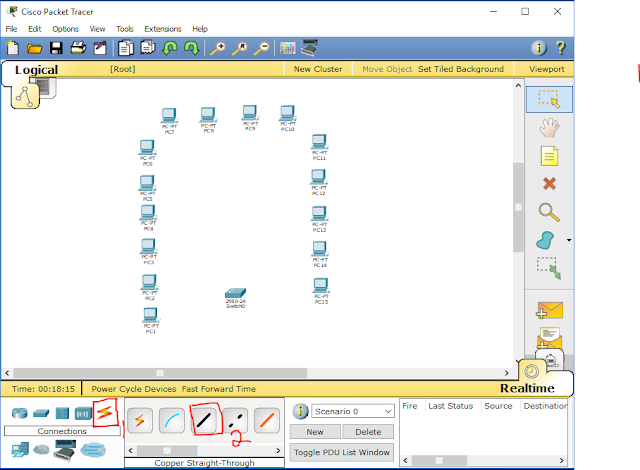Select the Multiuser Connection category
The height and width of the screenshot is (470, 640).
[93, 450]
